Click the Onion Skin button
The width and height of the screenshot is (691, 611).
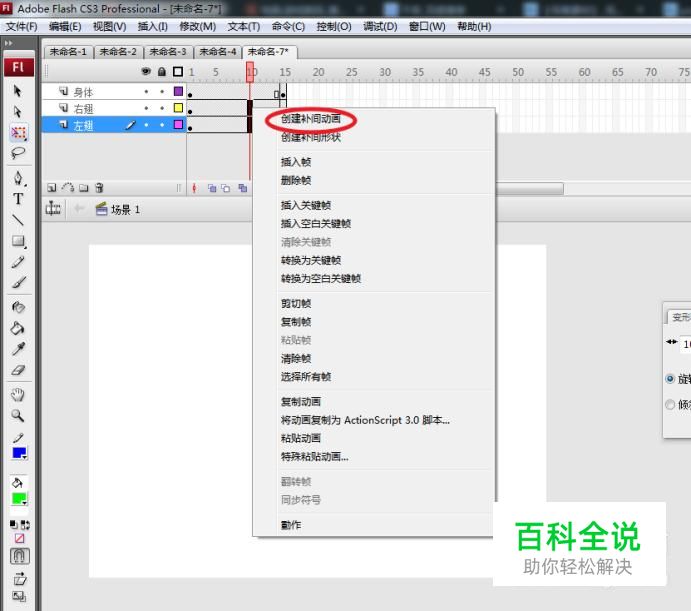[212, 188]
